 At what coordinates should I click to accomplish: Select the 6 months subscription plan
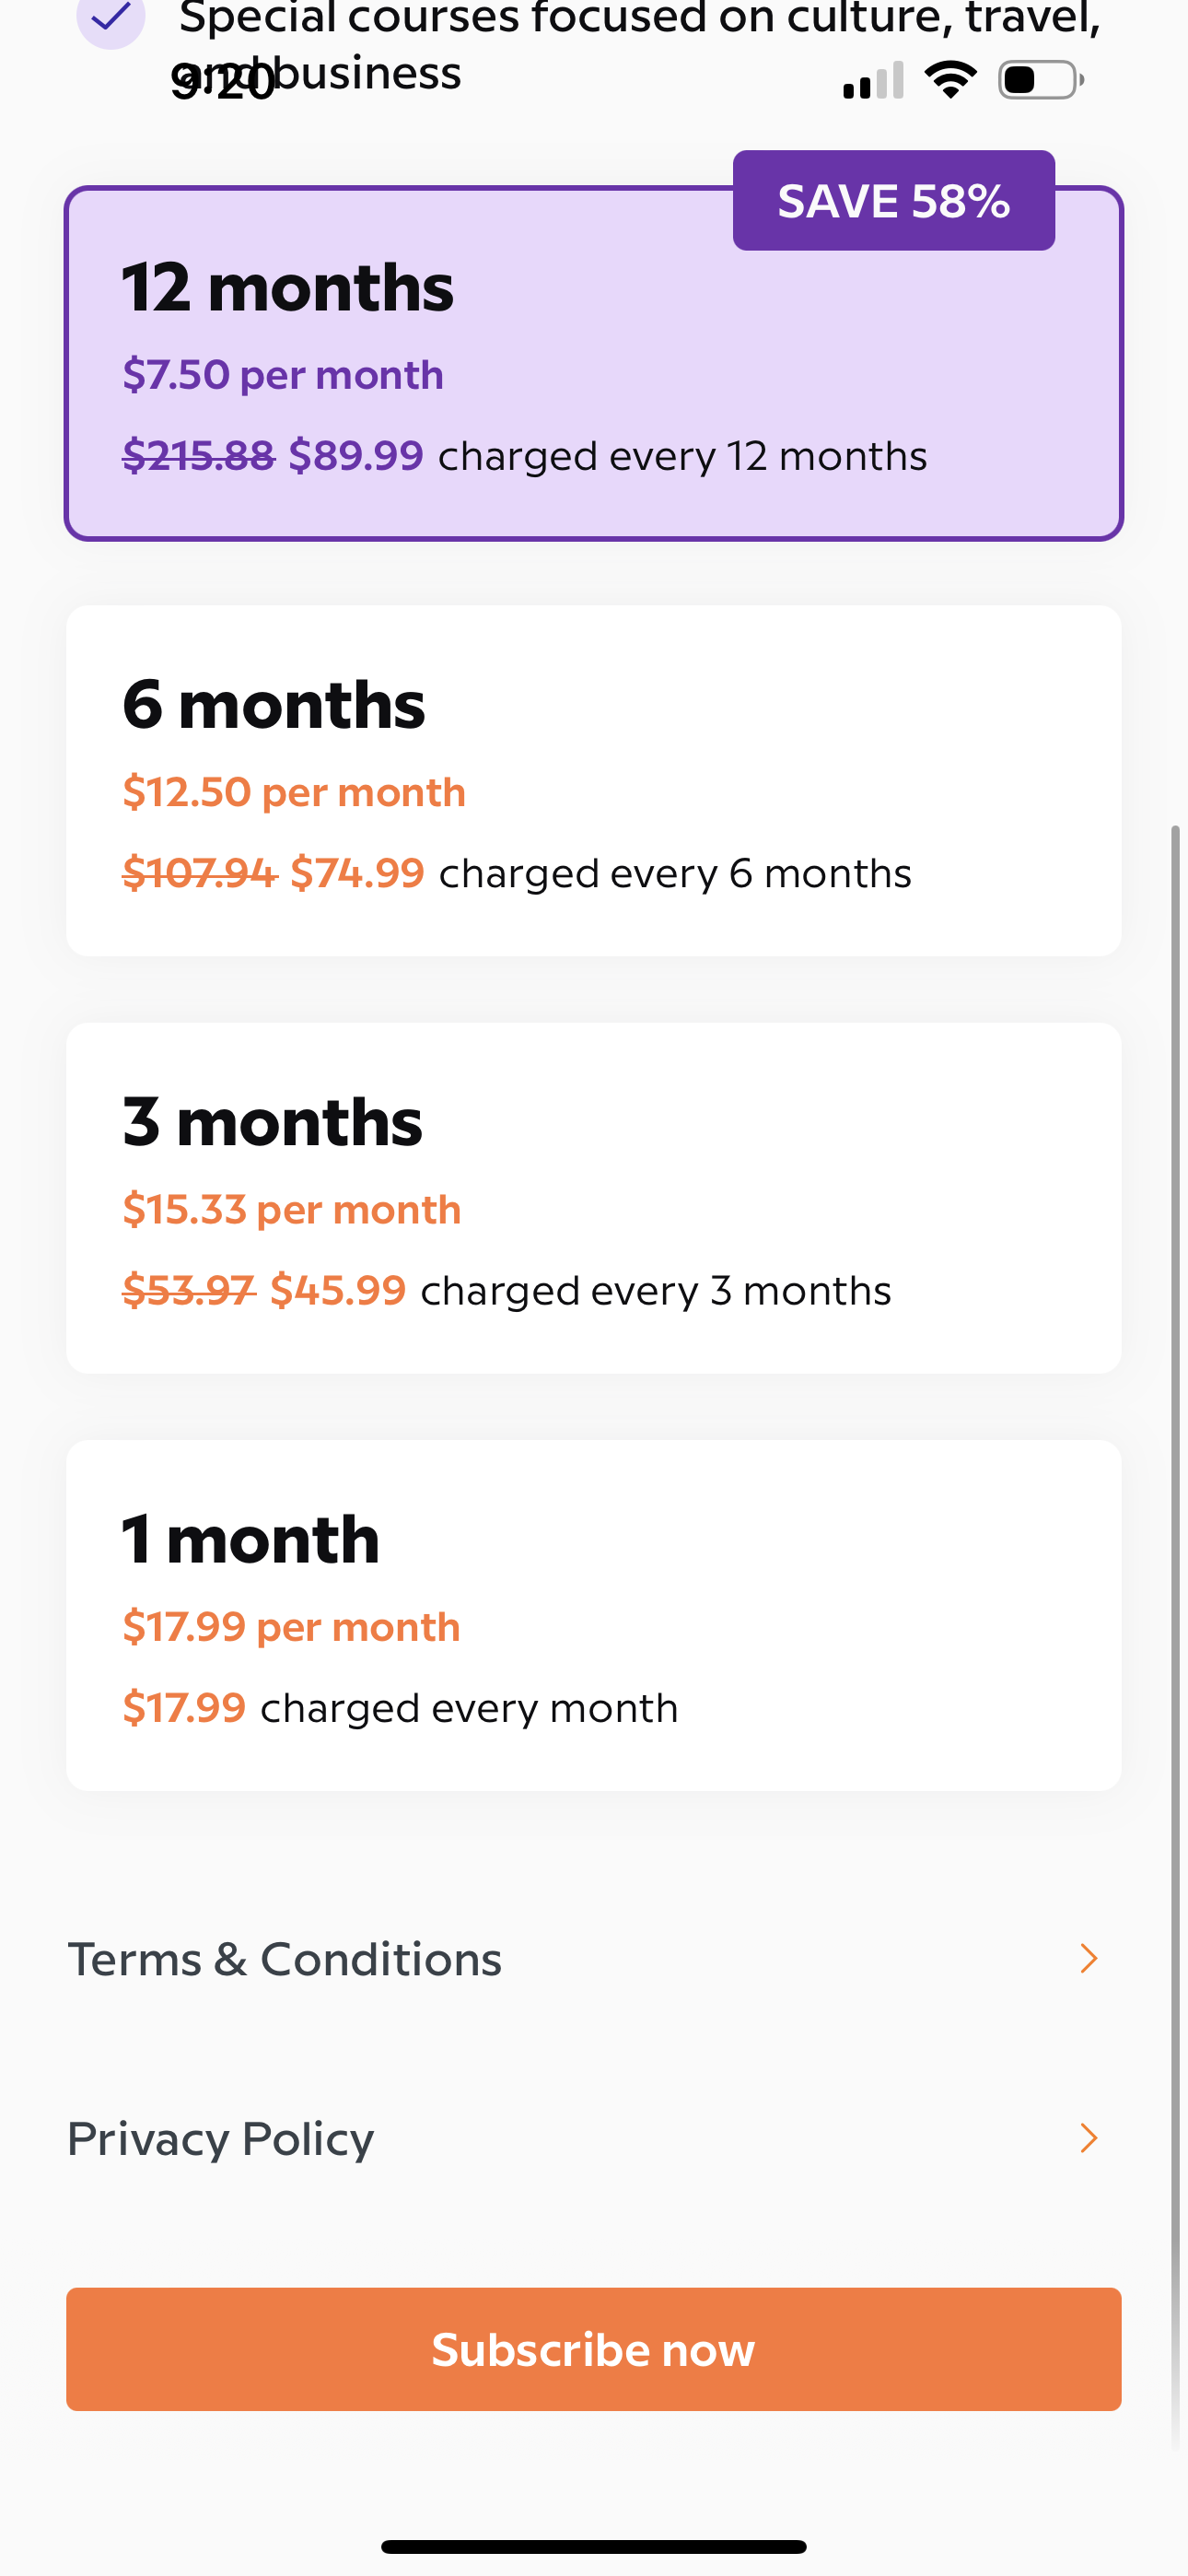[594, 780]
